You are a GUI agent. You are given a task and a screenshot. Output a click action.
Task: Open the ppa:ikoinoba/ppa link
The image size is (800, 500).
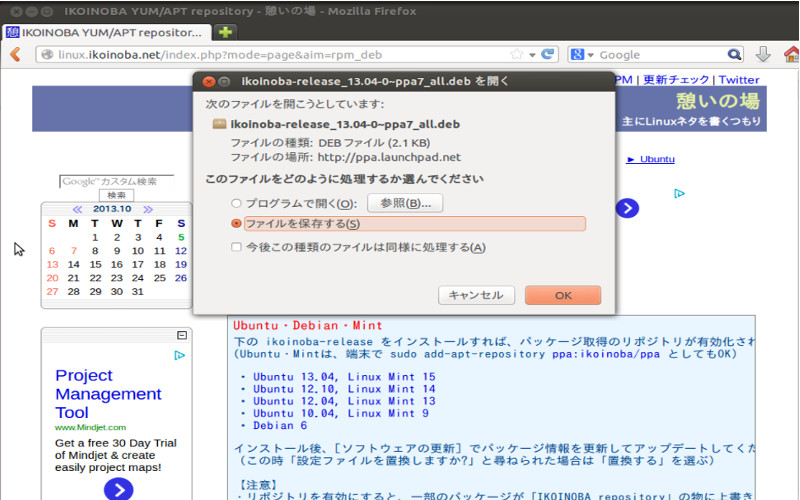(x=606, y=354)
